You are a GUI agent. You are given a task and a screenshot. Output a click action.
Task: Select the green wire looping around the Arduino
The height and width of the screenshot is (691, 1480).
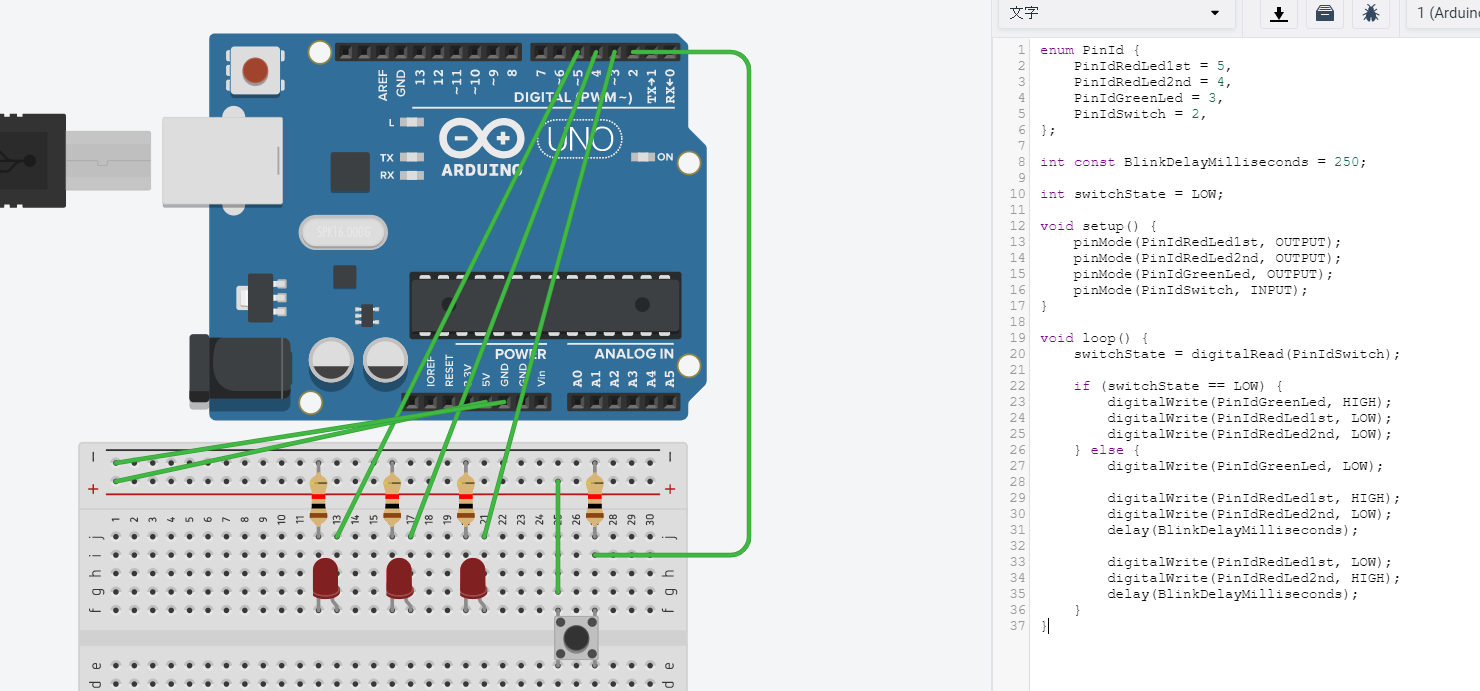point(747,300)
